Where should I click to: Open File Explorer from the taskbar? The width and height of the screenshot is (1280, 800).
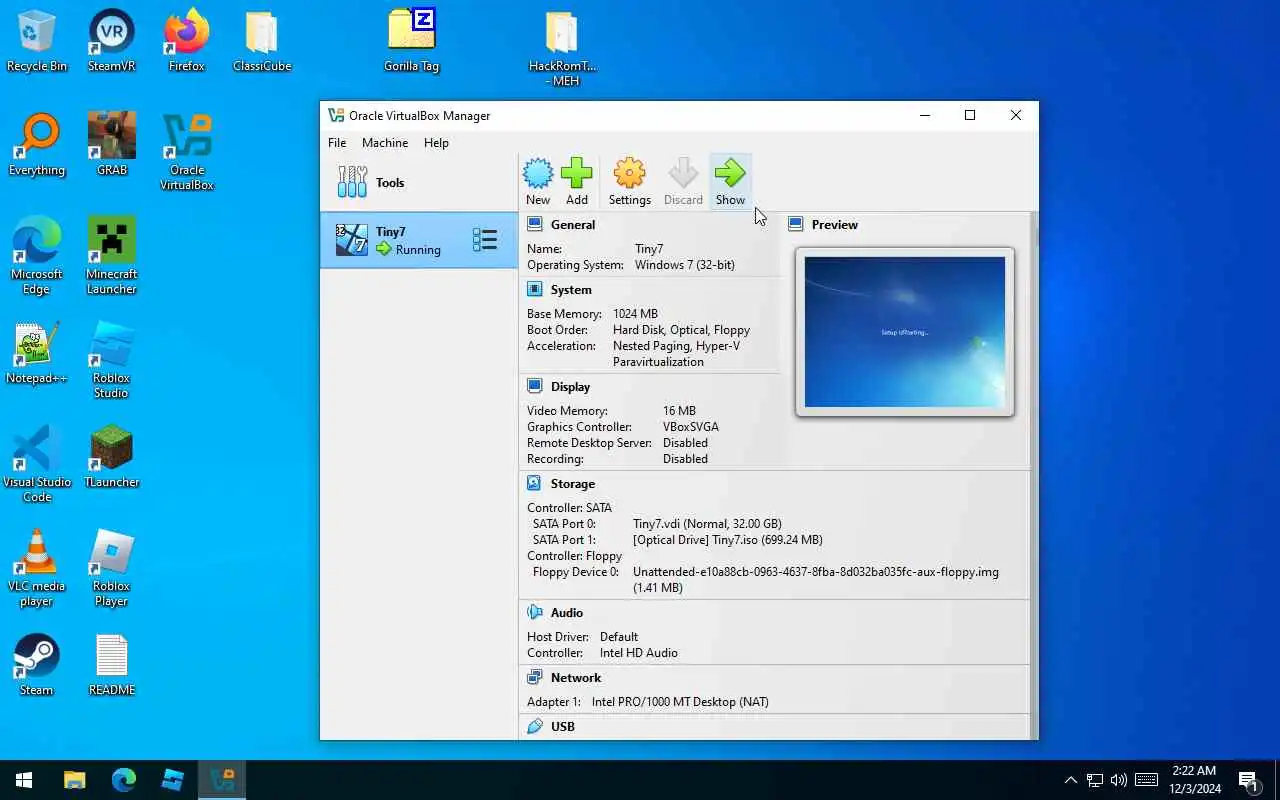pyautogui.click(x=75, y=780)
